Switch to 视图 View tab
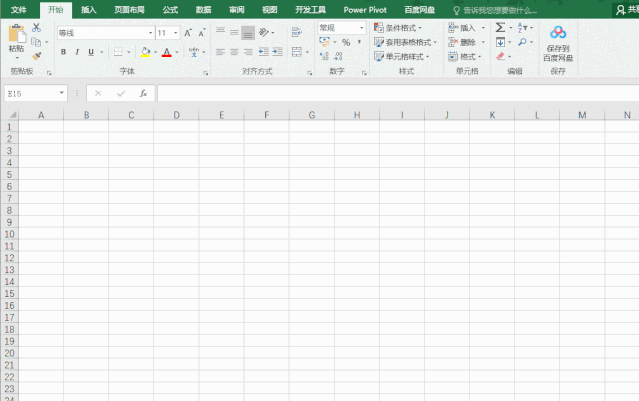 coord(269,10)
